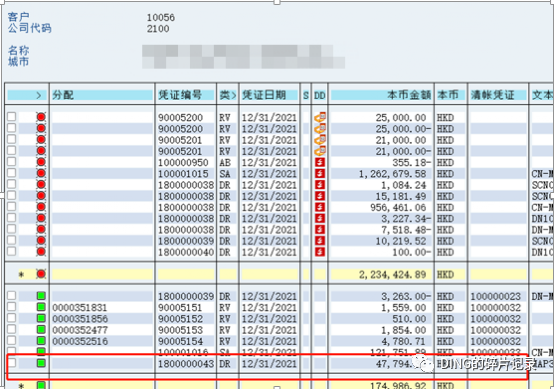Viewport: 554px width, 389px height.
Task: Click document type AB cell
Action: (x=225, y=163)
